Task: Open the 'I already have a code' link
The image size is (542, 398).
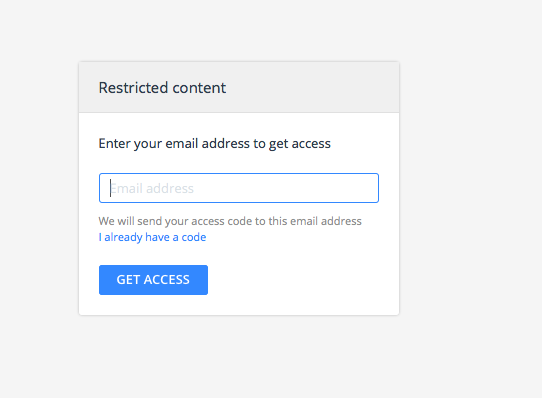Action: [152, 237]
